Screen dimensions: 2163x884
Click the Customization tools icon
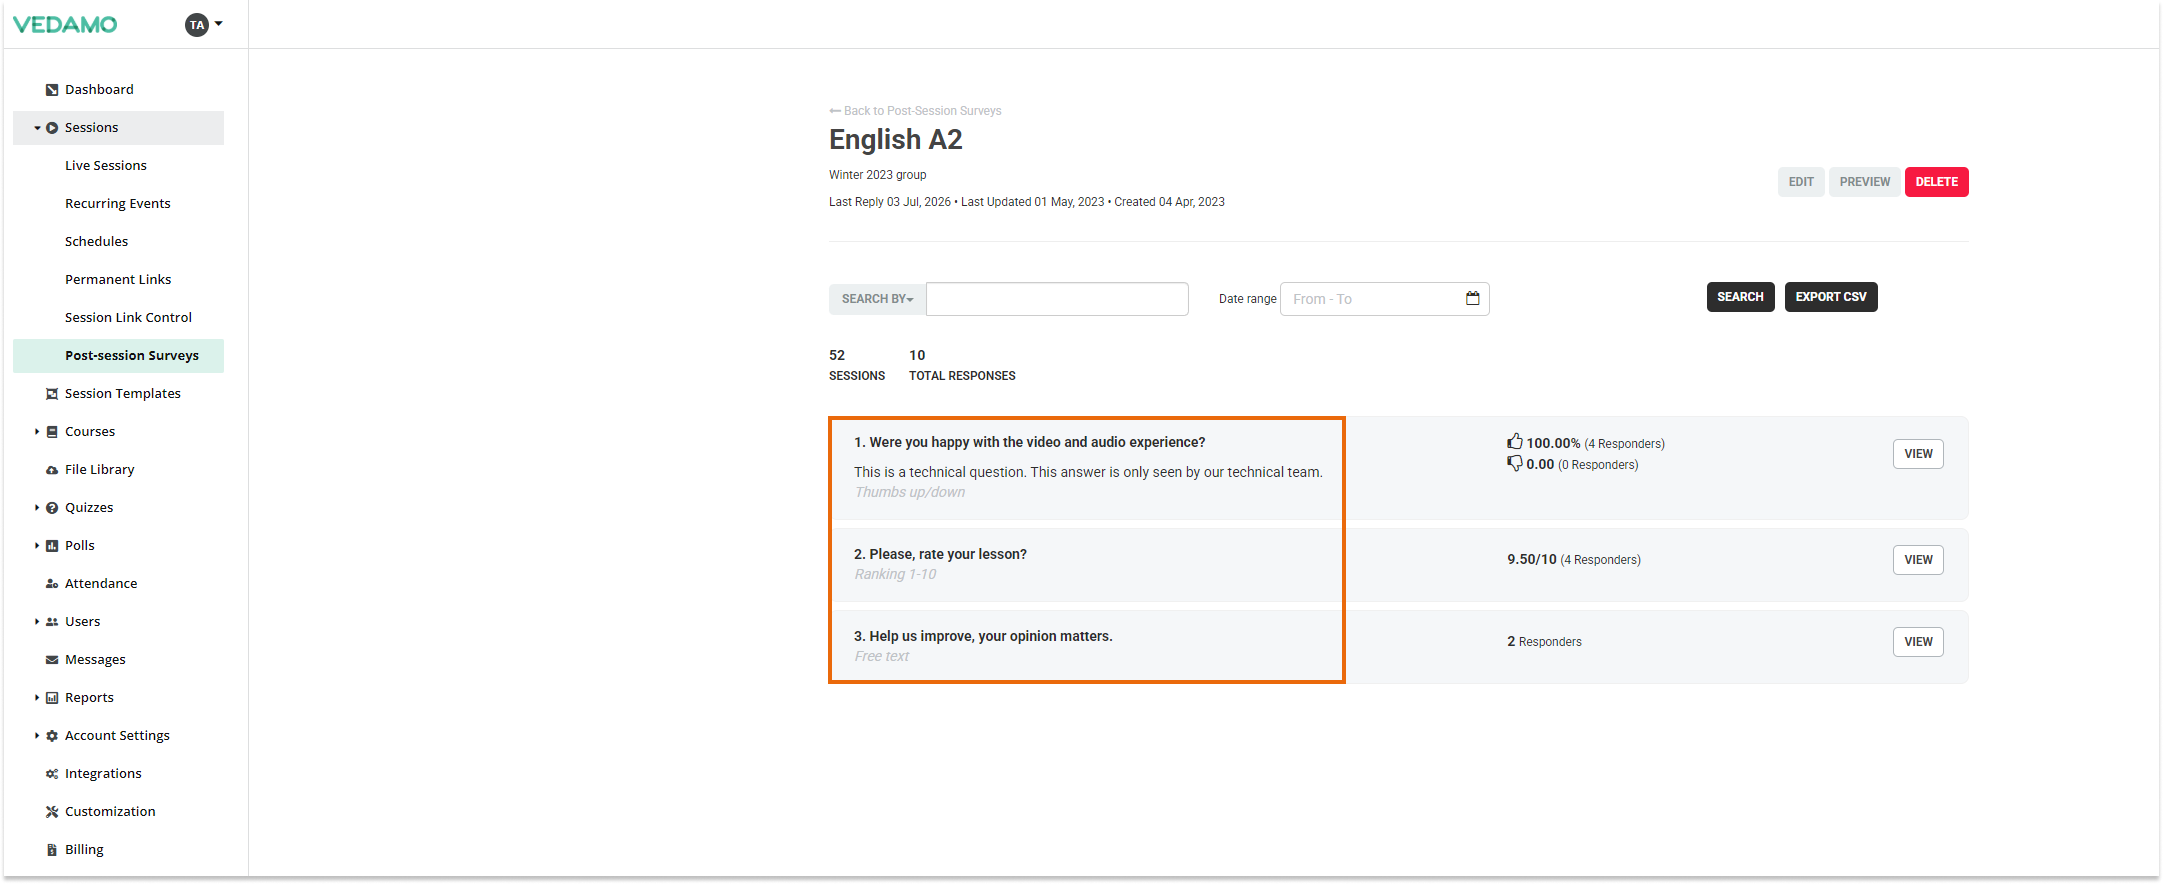[52, 812]
